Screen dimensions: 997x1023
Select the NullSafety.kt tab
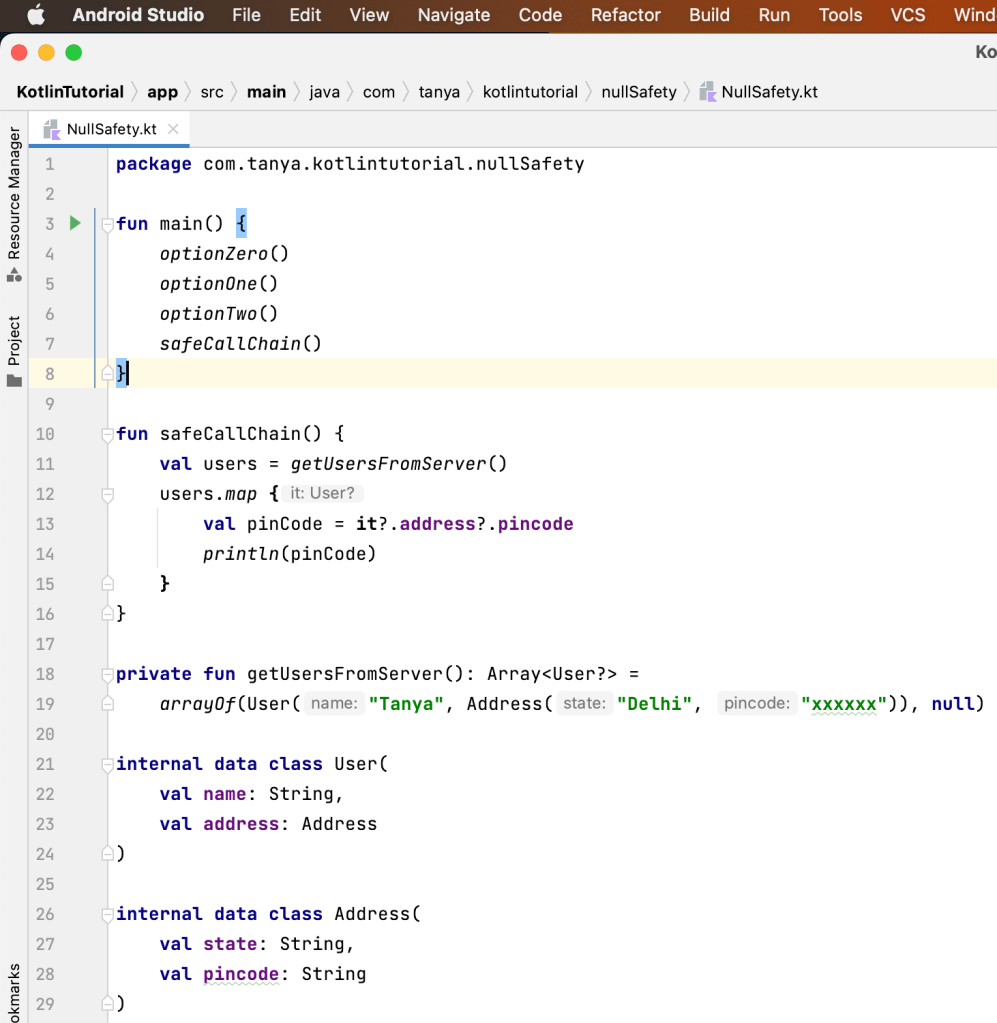(x=111, y=130)
